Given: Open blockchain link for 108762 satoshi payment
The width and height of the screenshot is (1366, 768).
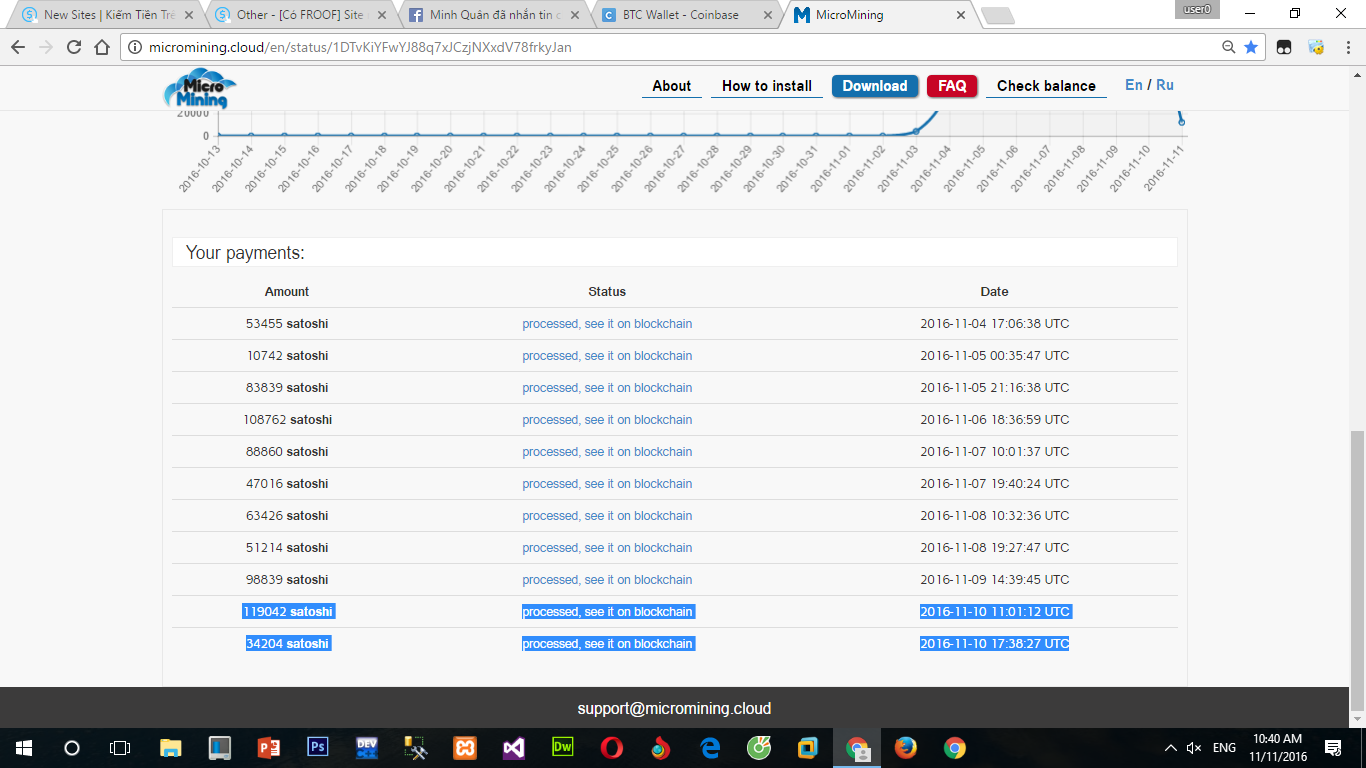Looking at the screenshot, I should (607, 420).
